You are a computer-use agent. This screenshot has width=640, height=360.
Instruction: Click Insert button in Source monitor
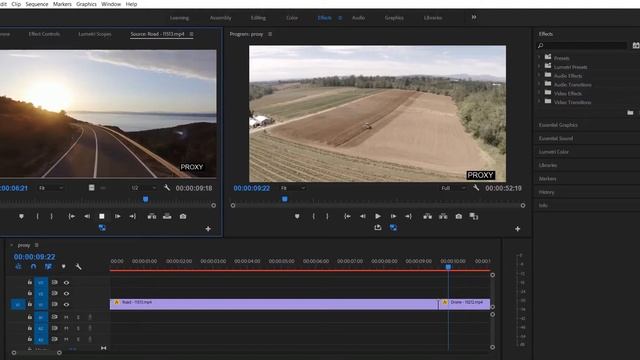click(x=152, y=216)
